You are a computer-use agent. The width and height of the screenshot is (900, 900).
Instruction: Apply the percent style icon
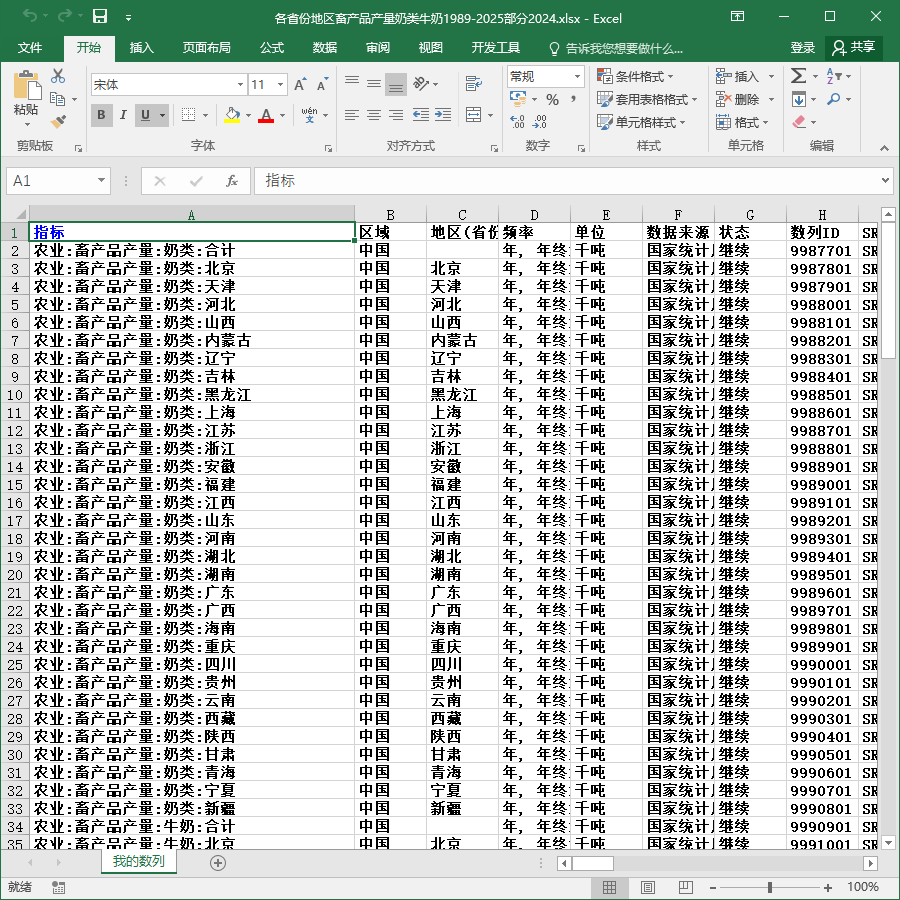(x=552, y=100)
